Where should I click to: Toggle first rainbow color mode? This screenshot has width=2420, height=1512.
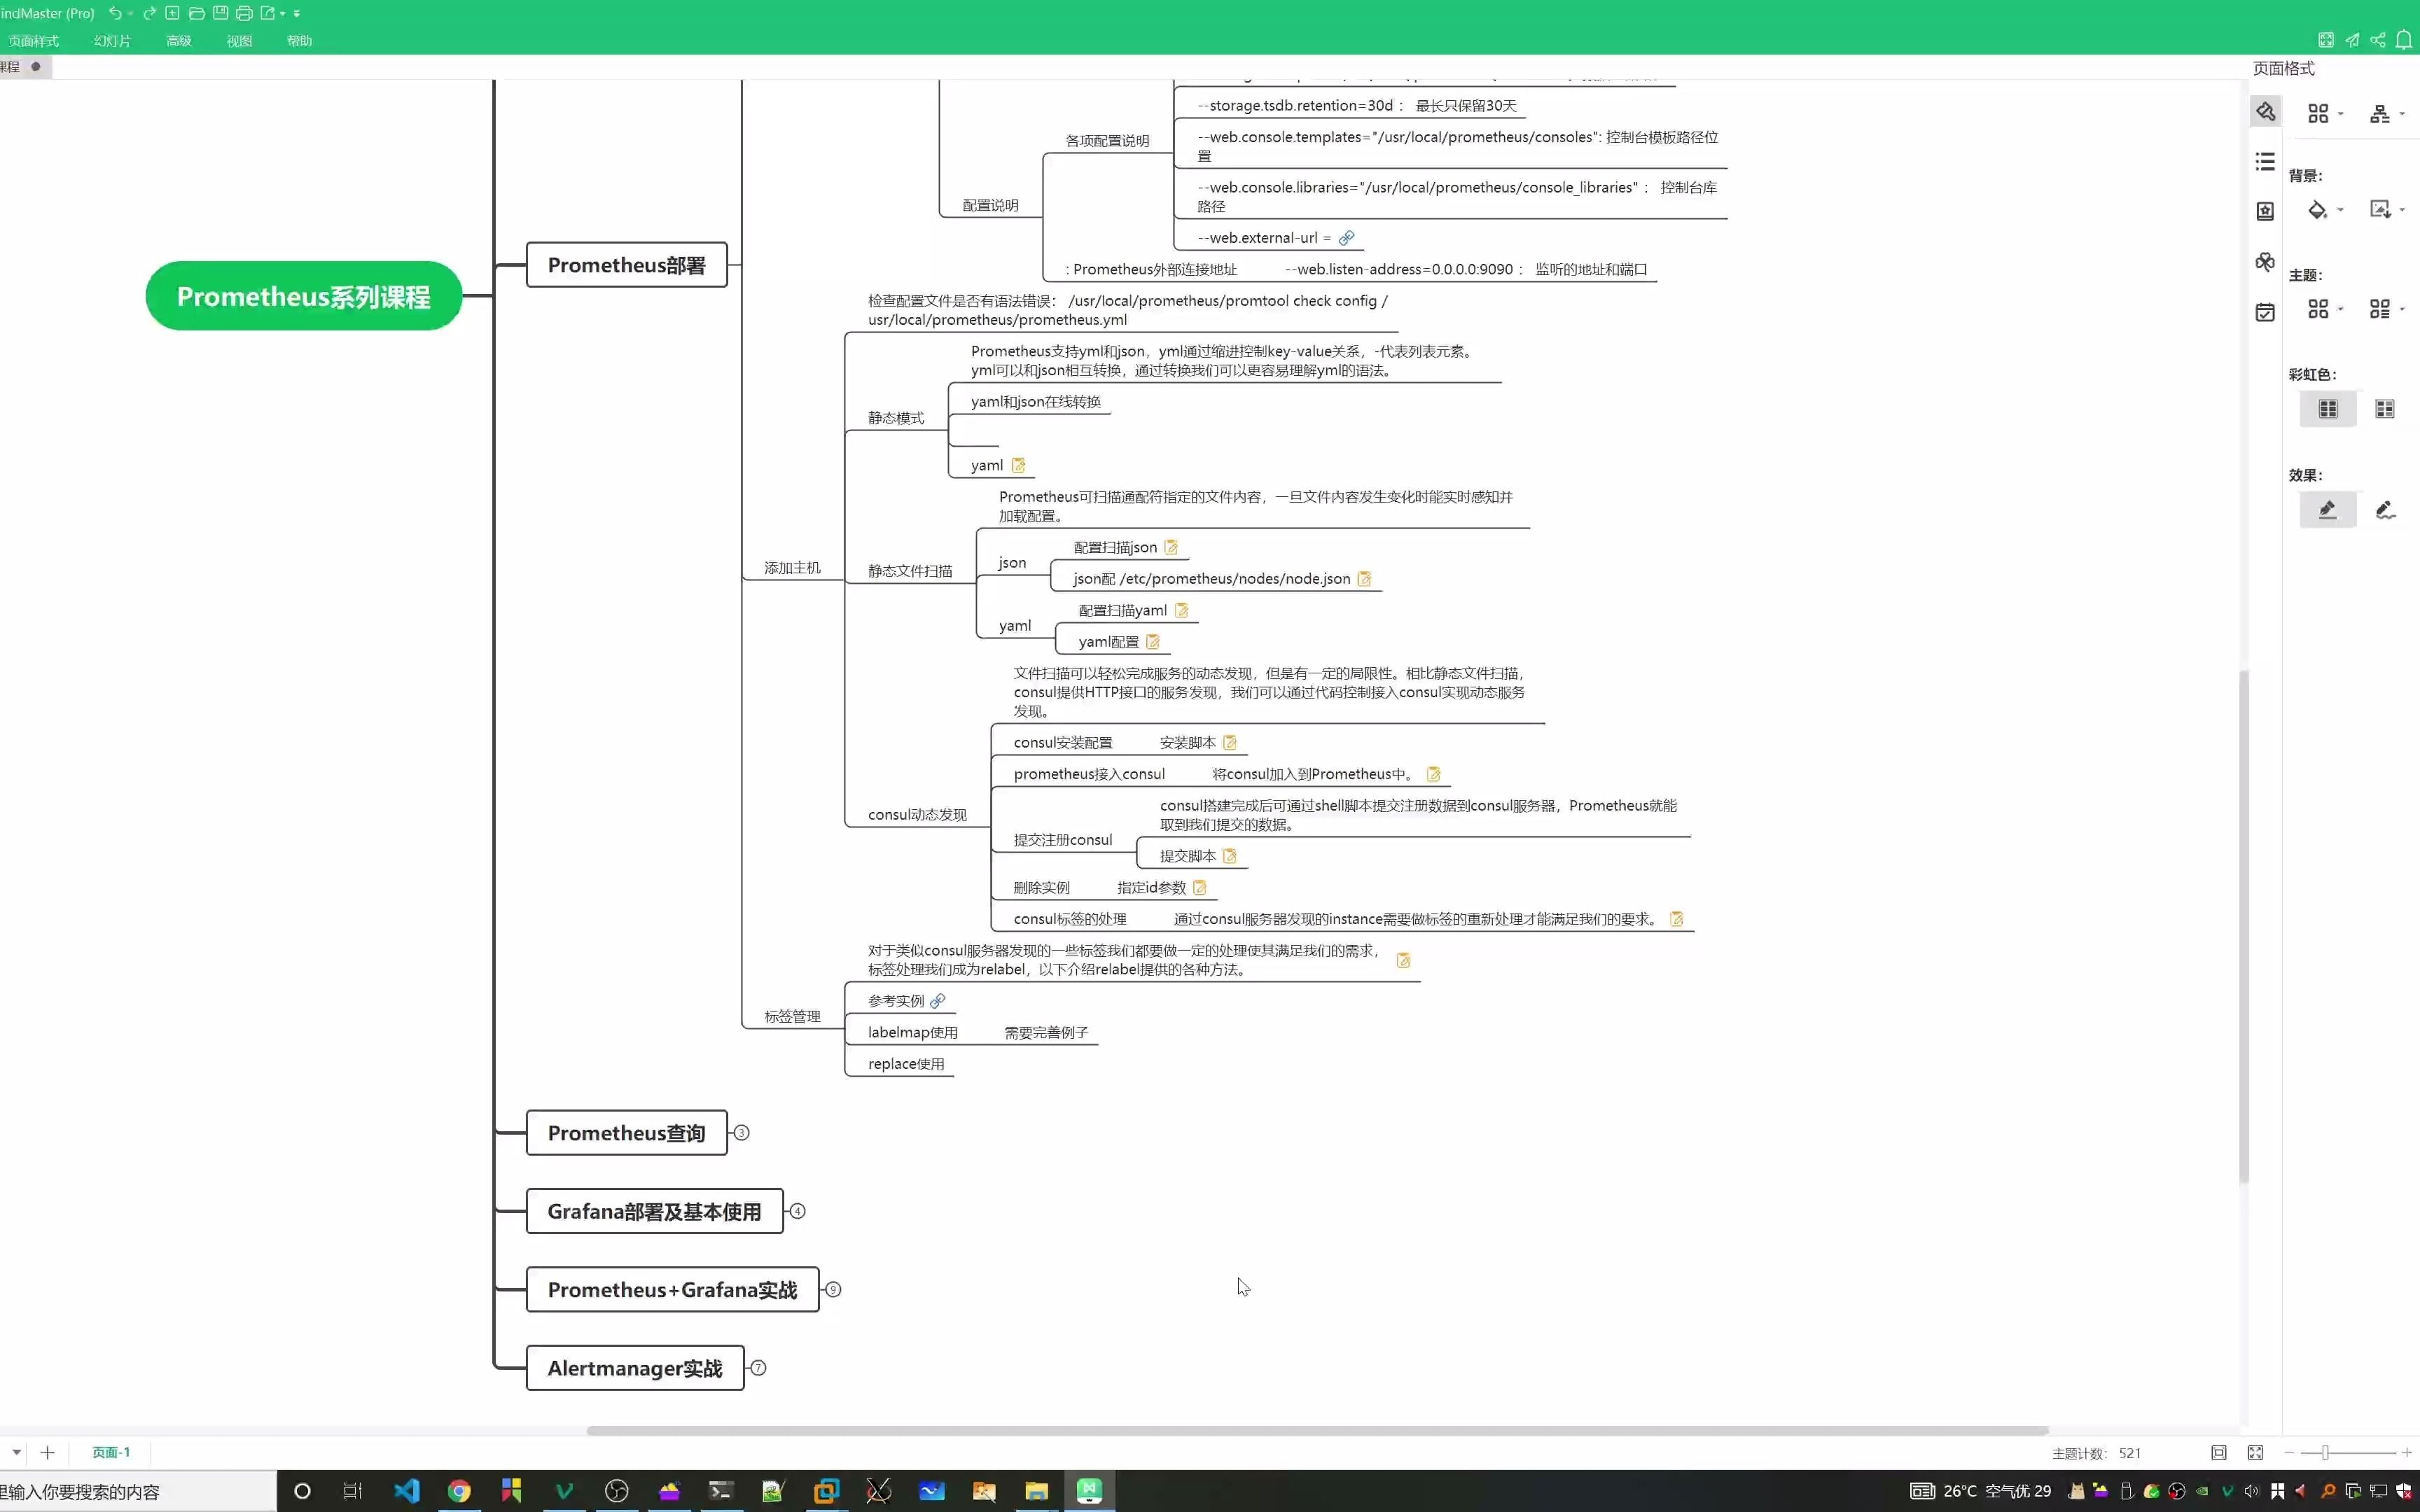pyautogui.click(x=2328, y=409)
